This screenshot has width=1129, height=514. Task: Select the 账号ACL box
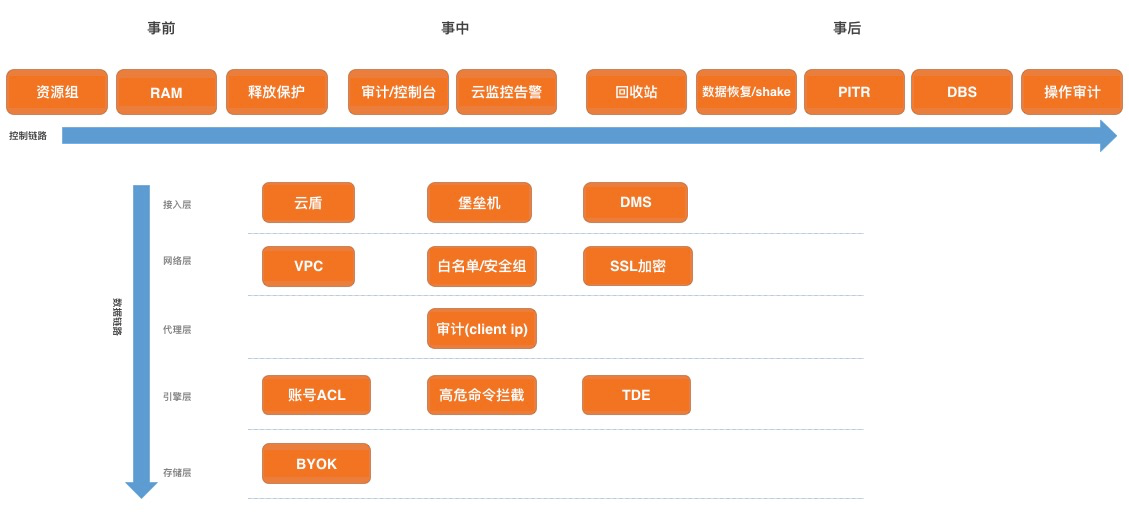(316, 395)
